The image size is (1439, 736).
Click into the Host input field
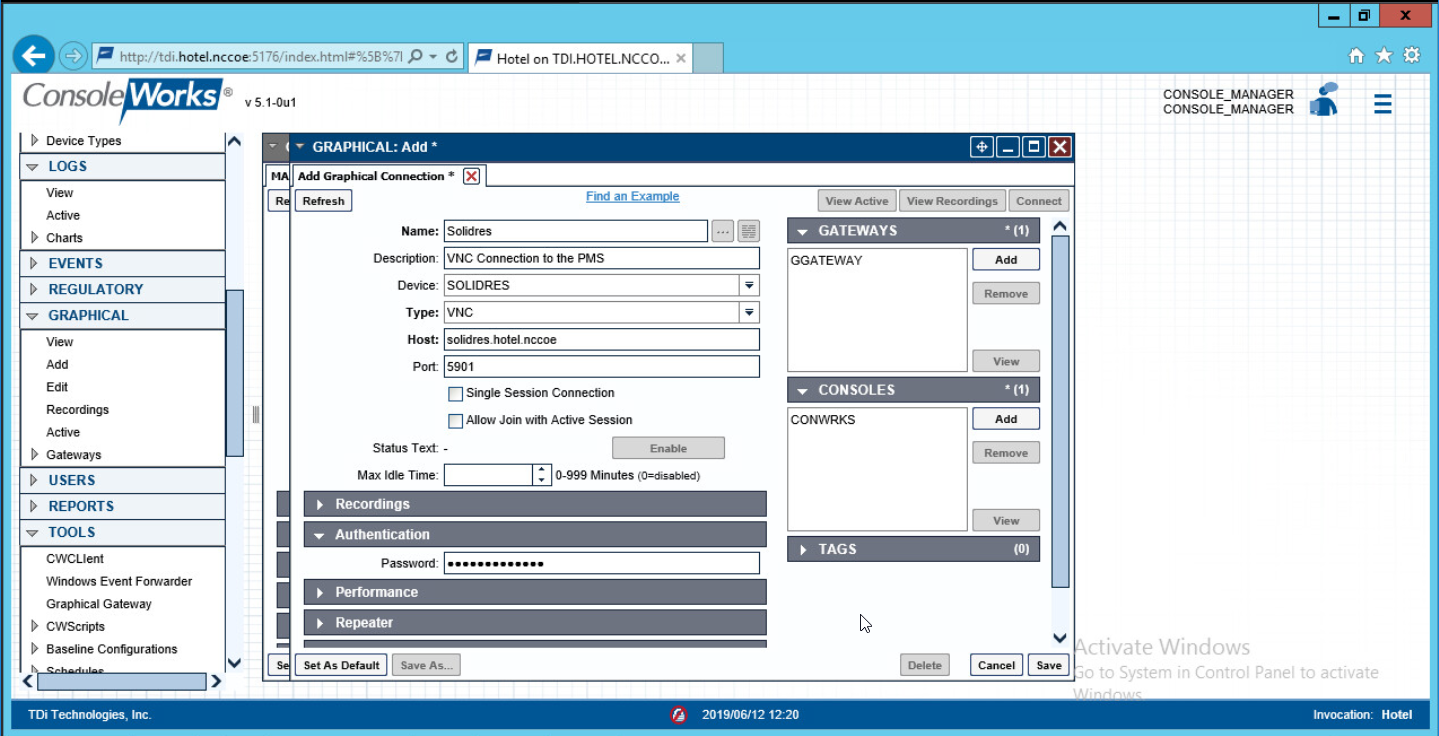pos(601,340)
